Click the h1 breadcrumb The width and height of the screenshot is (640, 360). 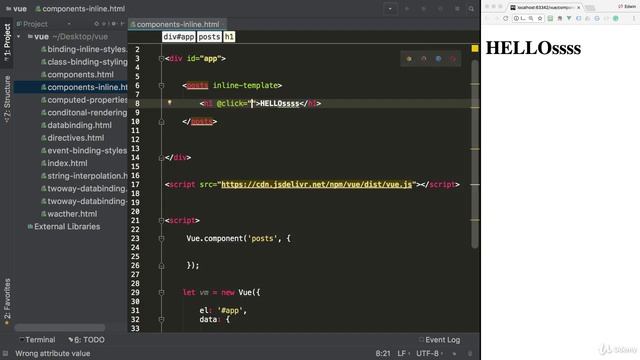click(229, 37)
